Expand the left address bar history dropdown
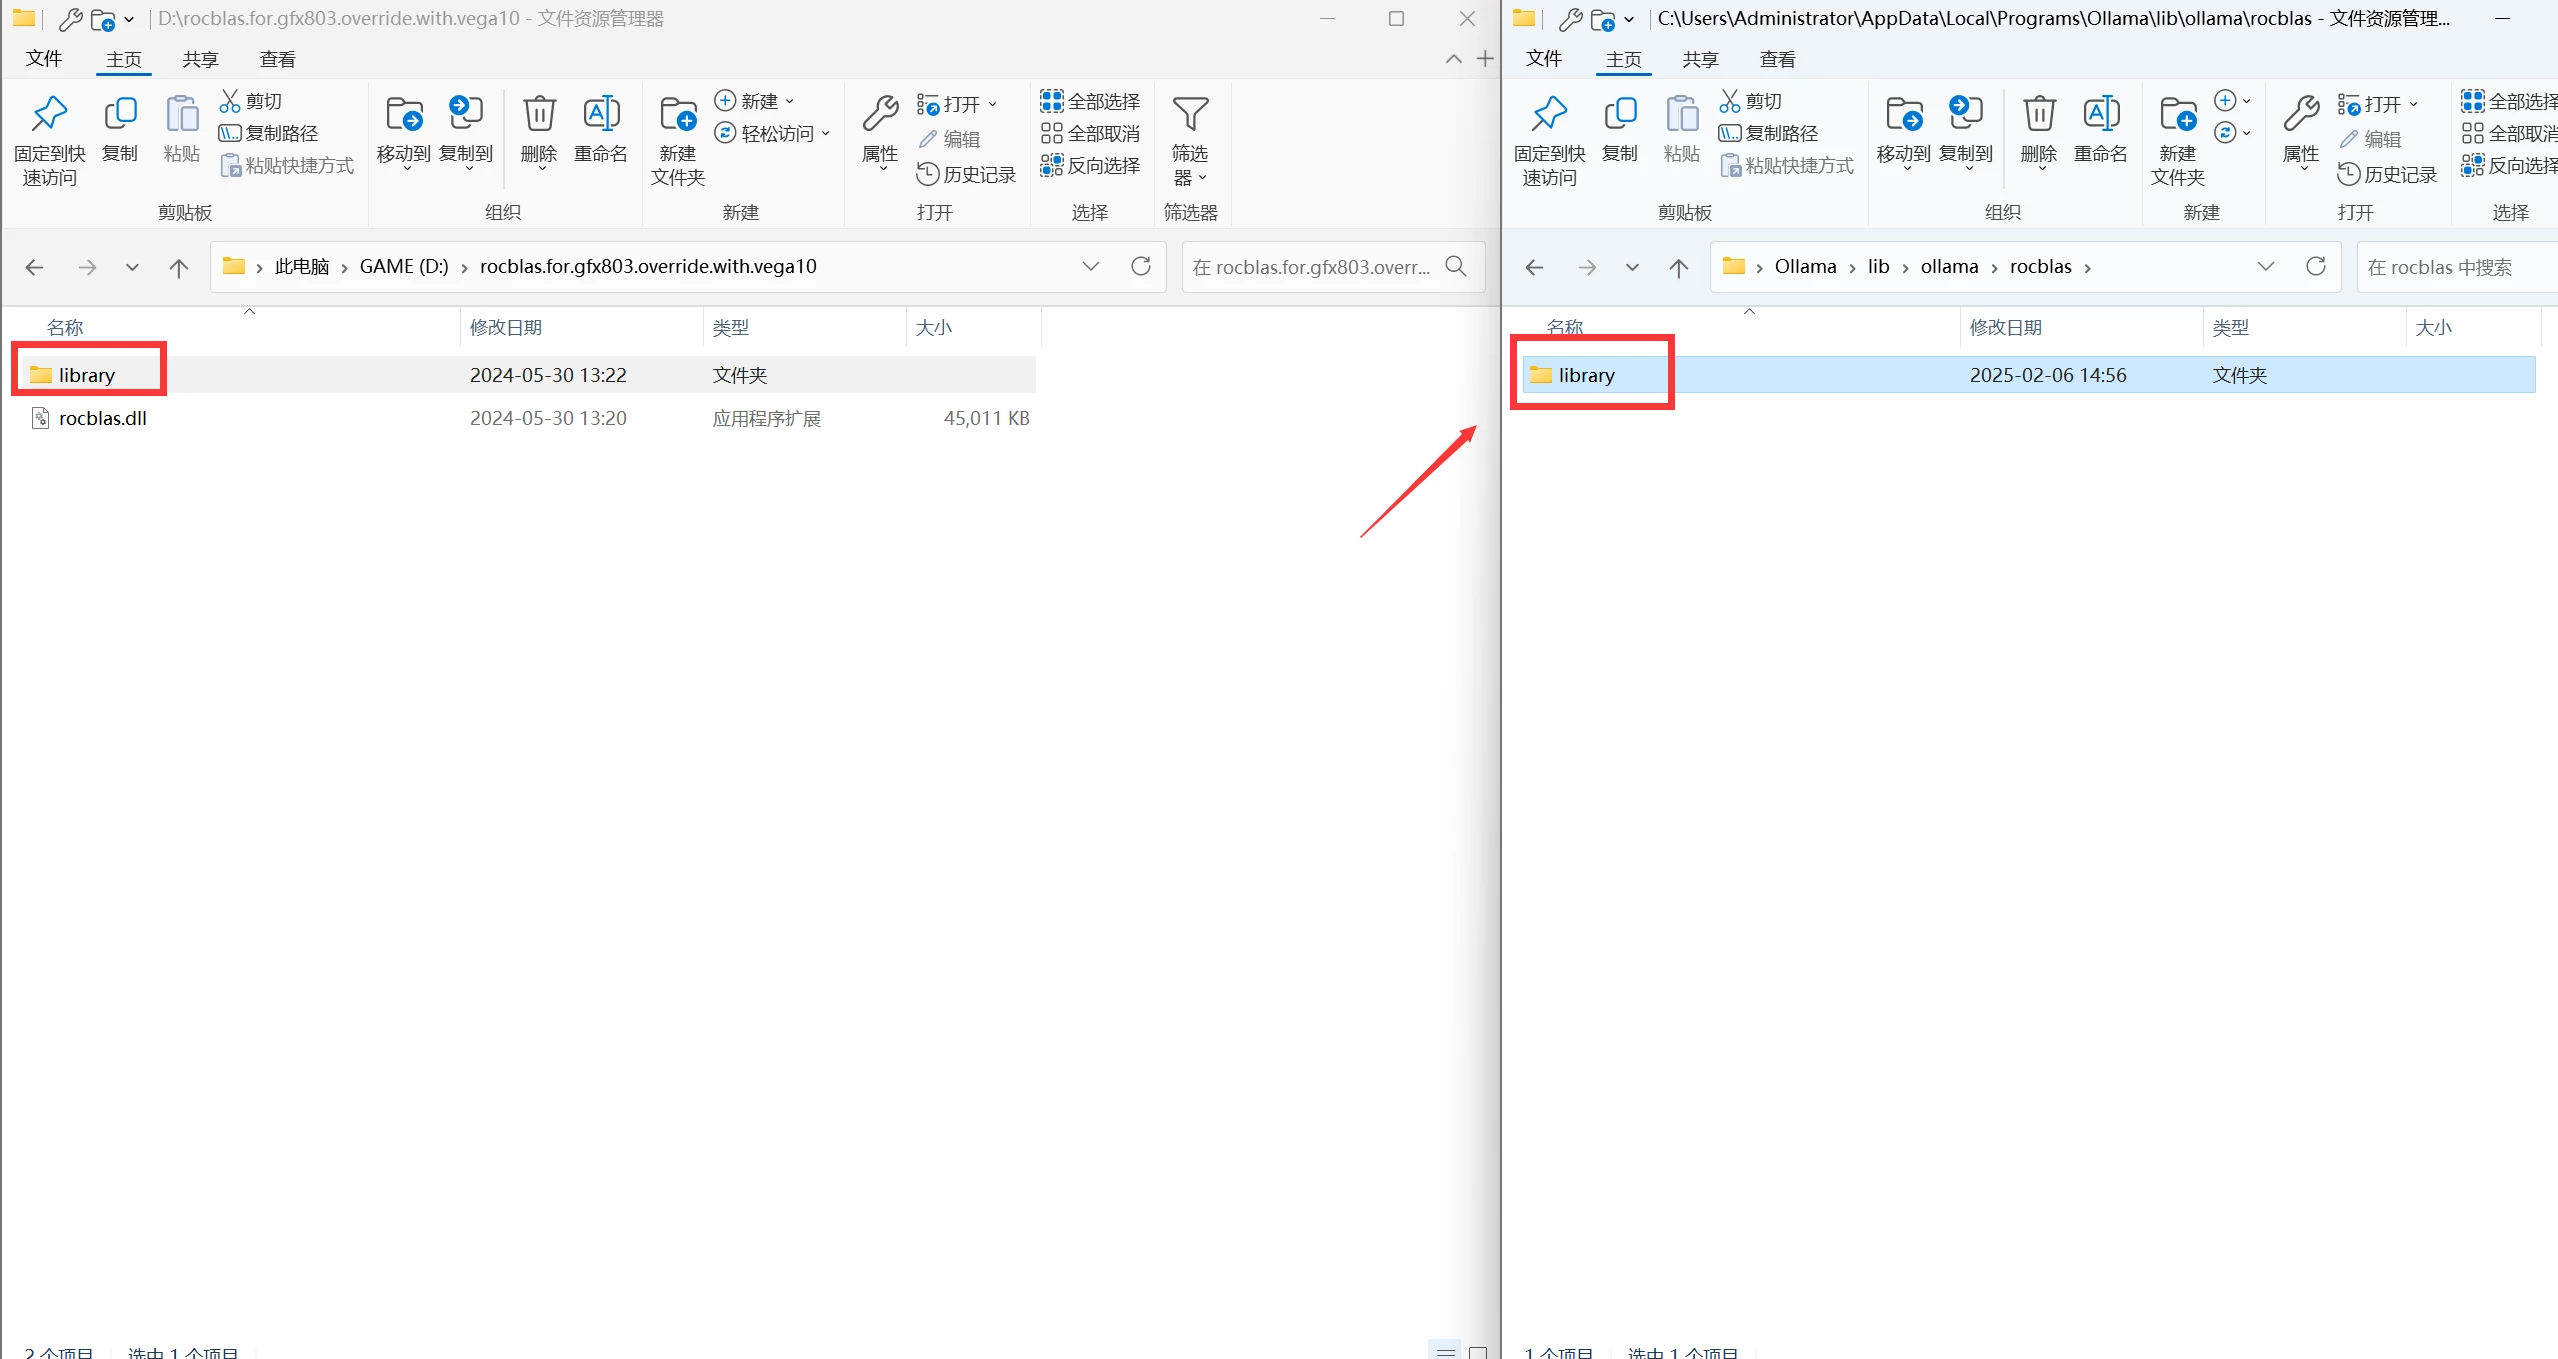This screenshot has width=2558, height=1359. [x=1090, y=266]
